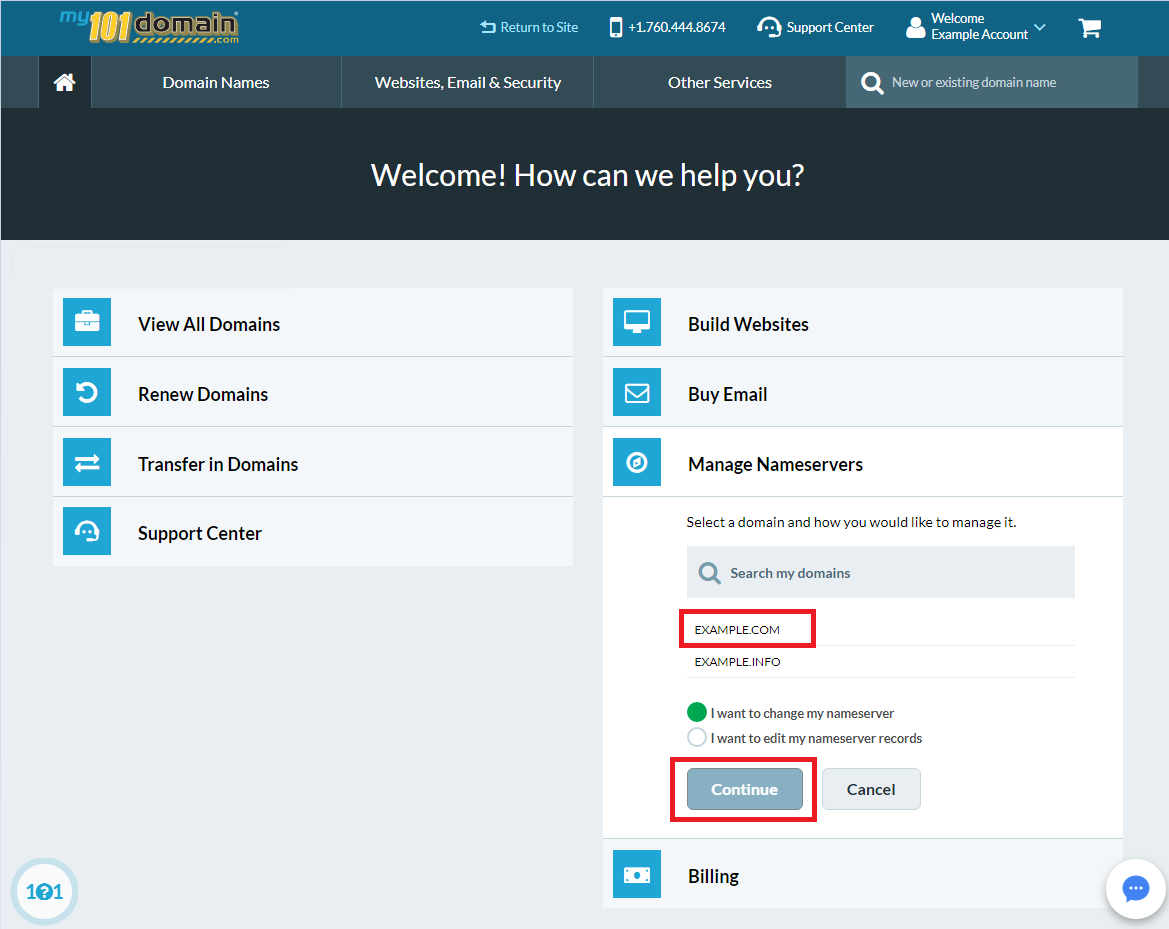1169x929 pixels.
Task: Select "I want to edit my nameserver records"
Action: 697,738
